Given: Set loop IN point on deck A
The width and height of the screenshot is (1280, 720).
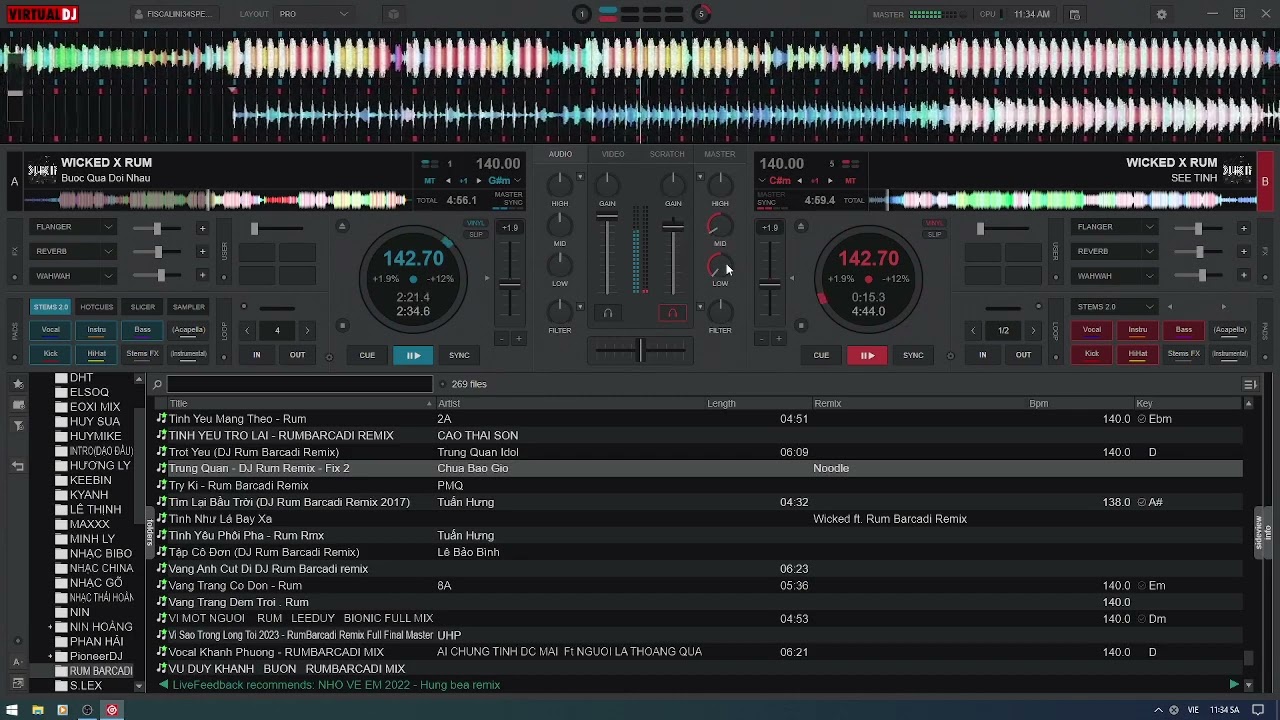Looking at the screenshot, I should point(256,355).
